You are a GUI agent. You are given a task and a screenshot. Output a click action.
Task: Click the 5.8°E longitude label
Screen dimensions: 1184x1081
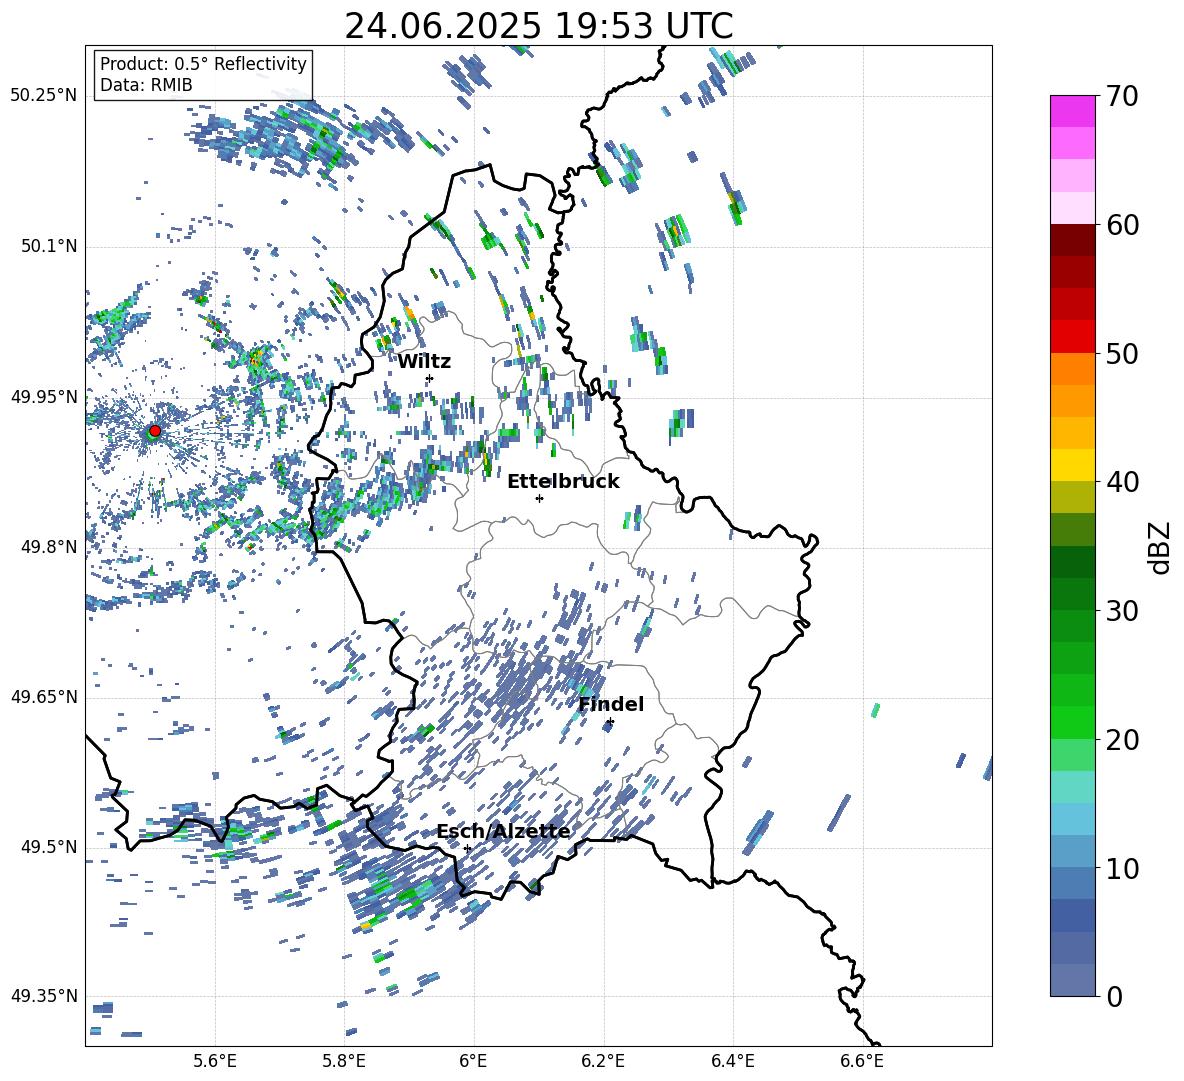point(344,1061)
